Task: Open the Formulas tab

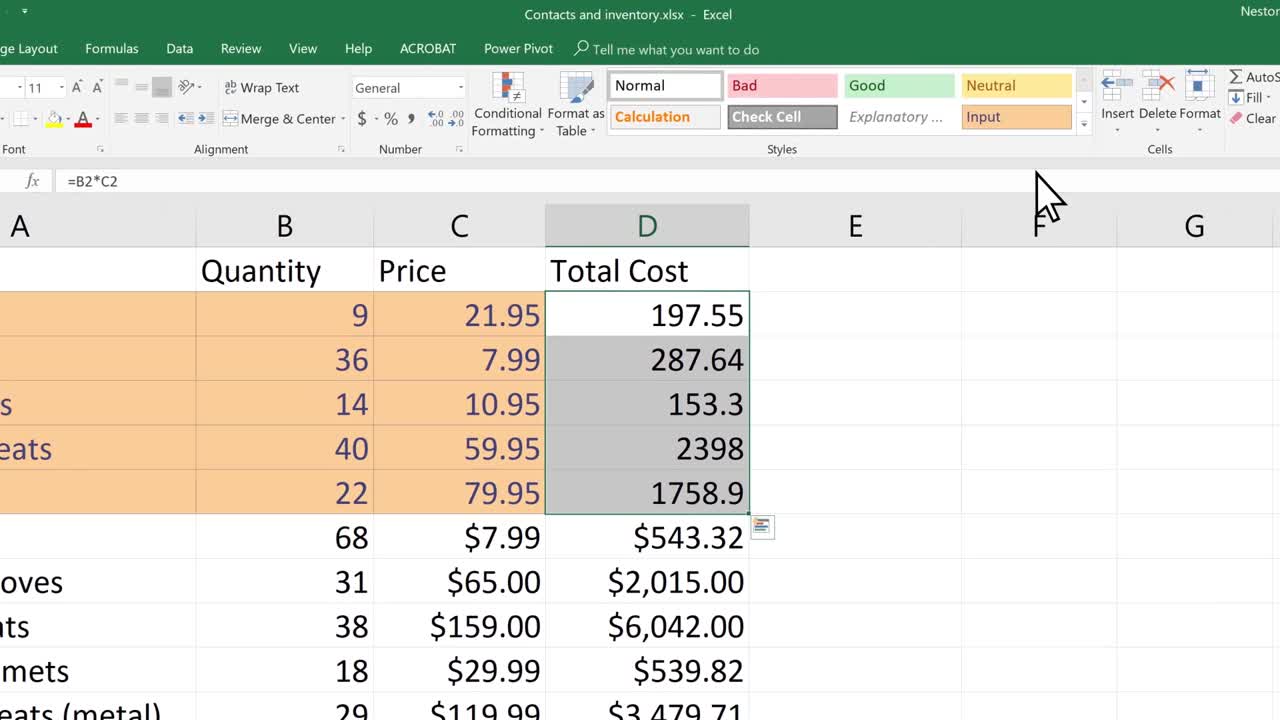Action: pyautogui.click(x=112, y=48)
